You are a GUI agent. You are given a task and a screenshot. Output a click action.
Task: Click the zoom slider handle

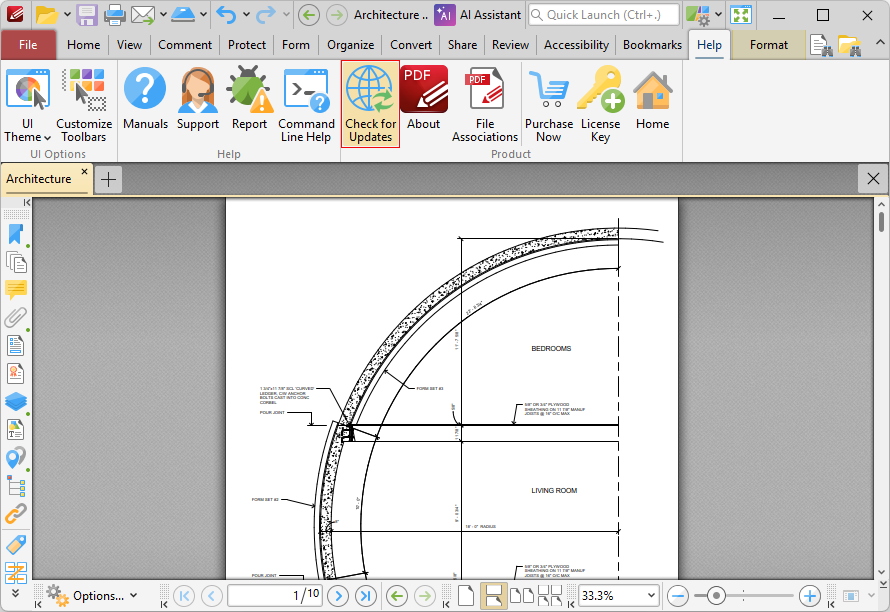(716, 596)
